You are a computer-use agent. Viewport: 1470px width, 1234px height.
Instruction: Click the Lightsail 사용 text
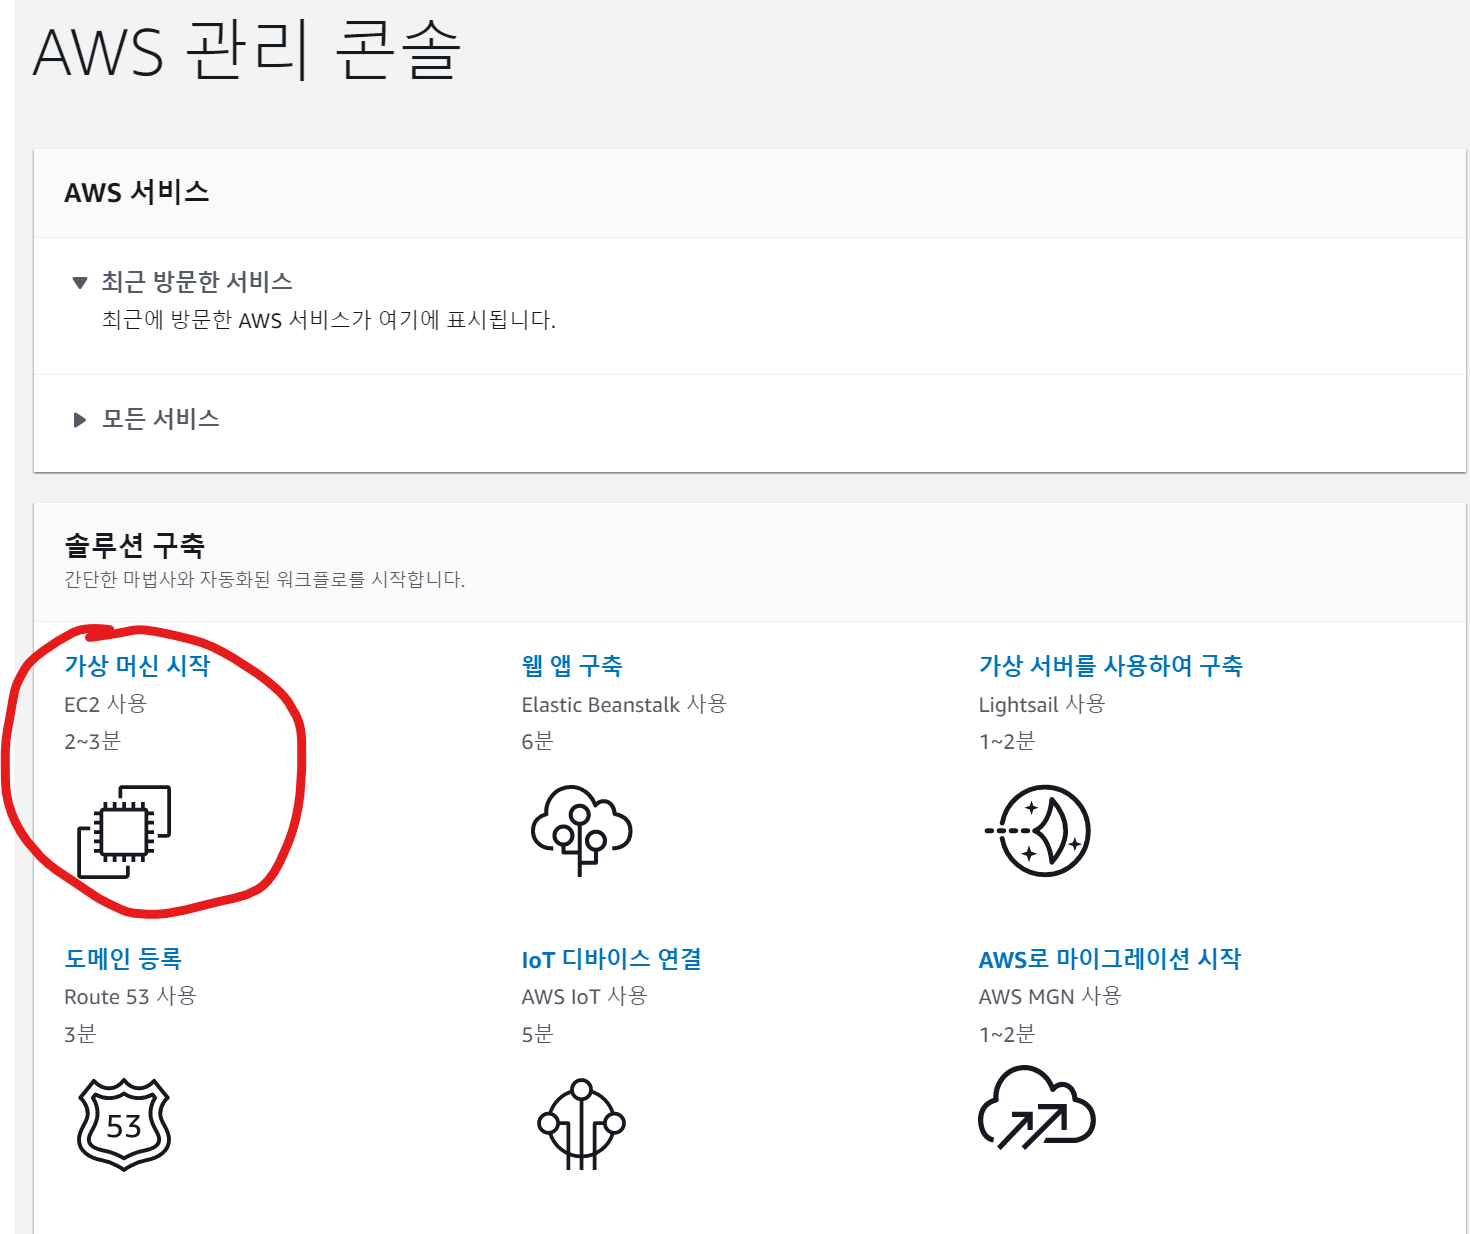1042,704
